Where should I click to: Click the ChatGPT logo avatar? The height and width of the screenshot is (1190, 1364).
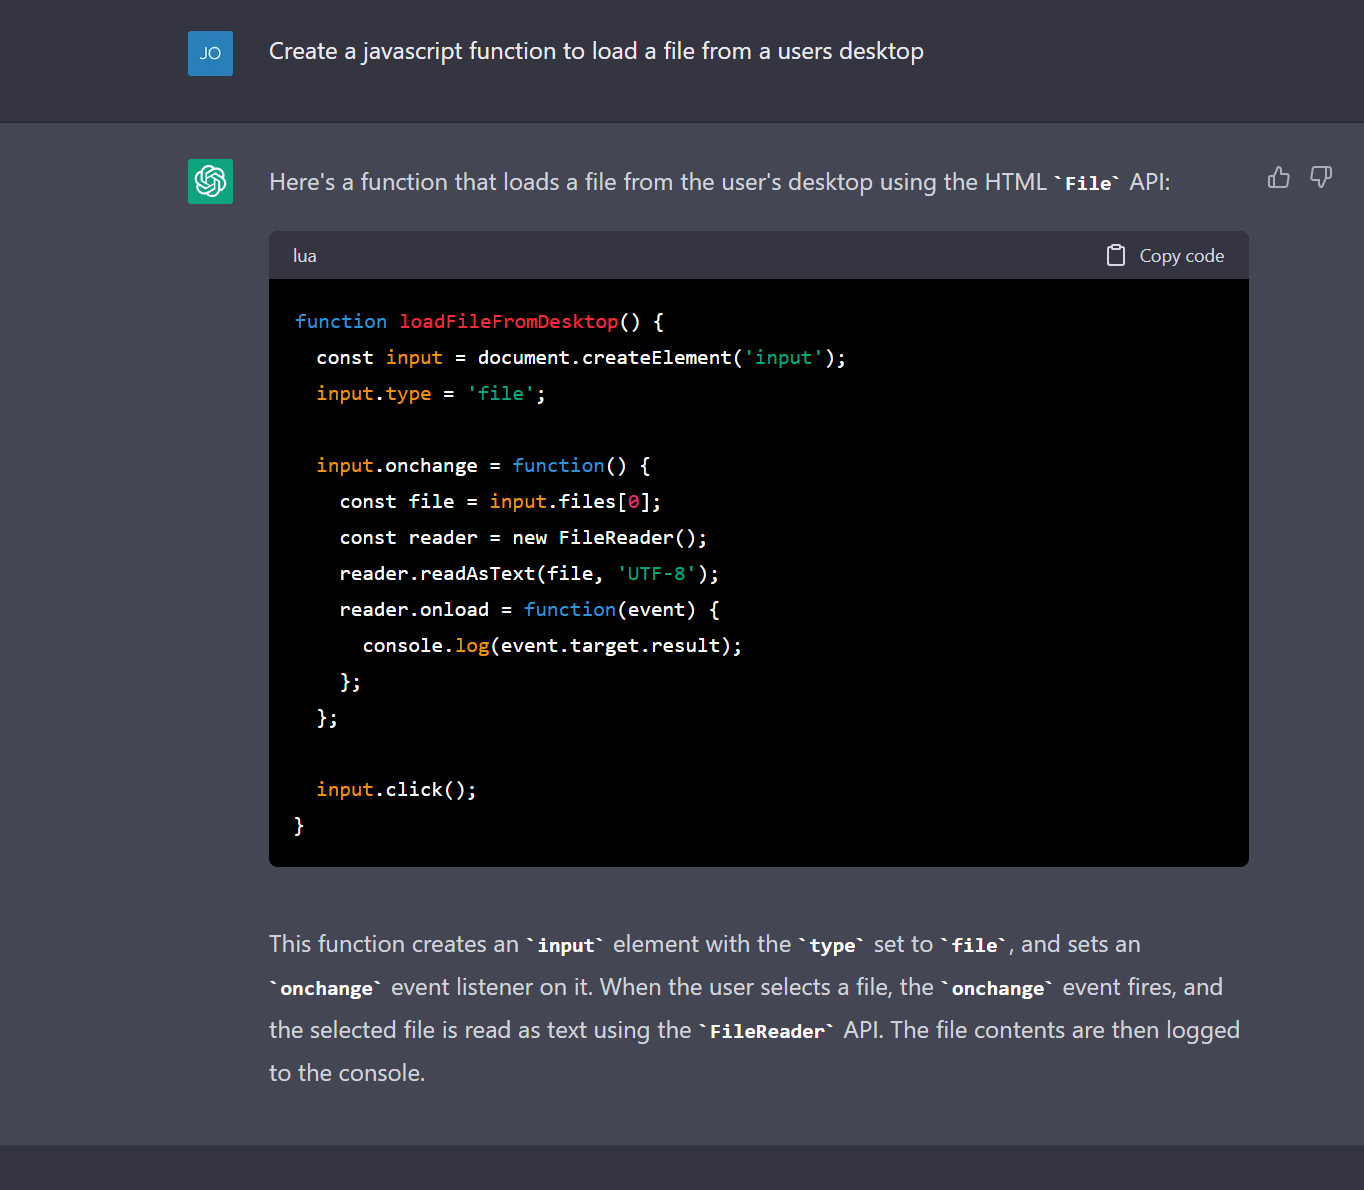210,181
